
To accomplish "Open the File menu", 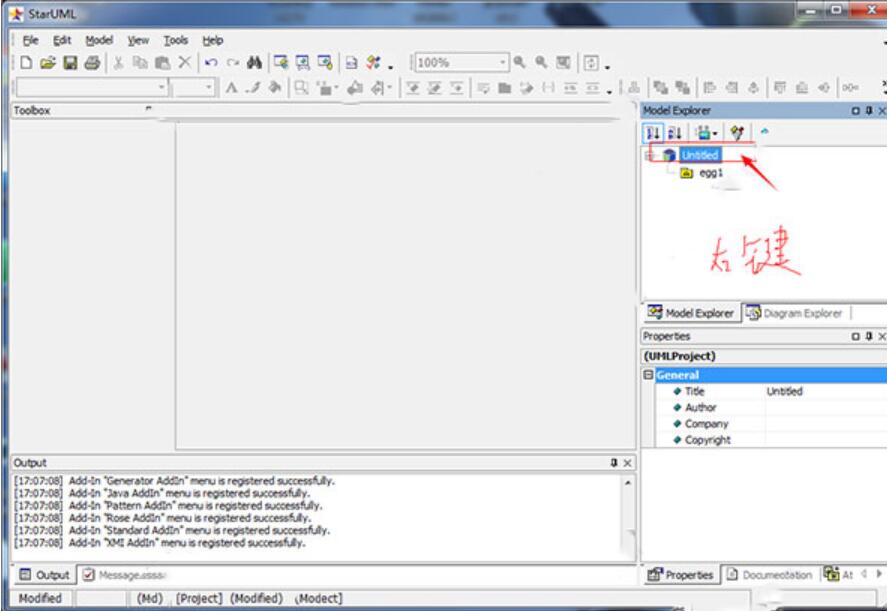I will (x=30, y=40).
